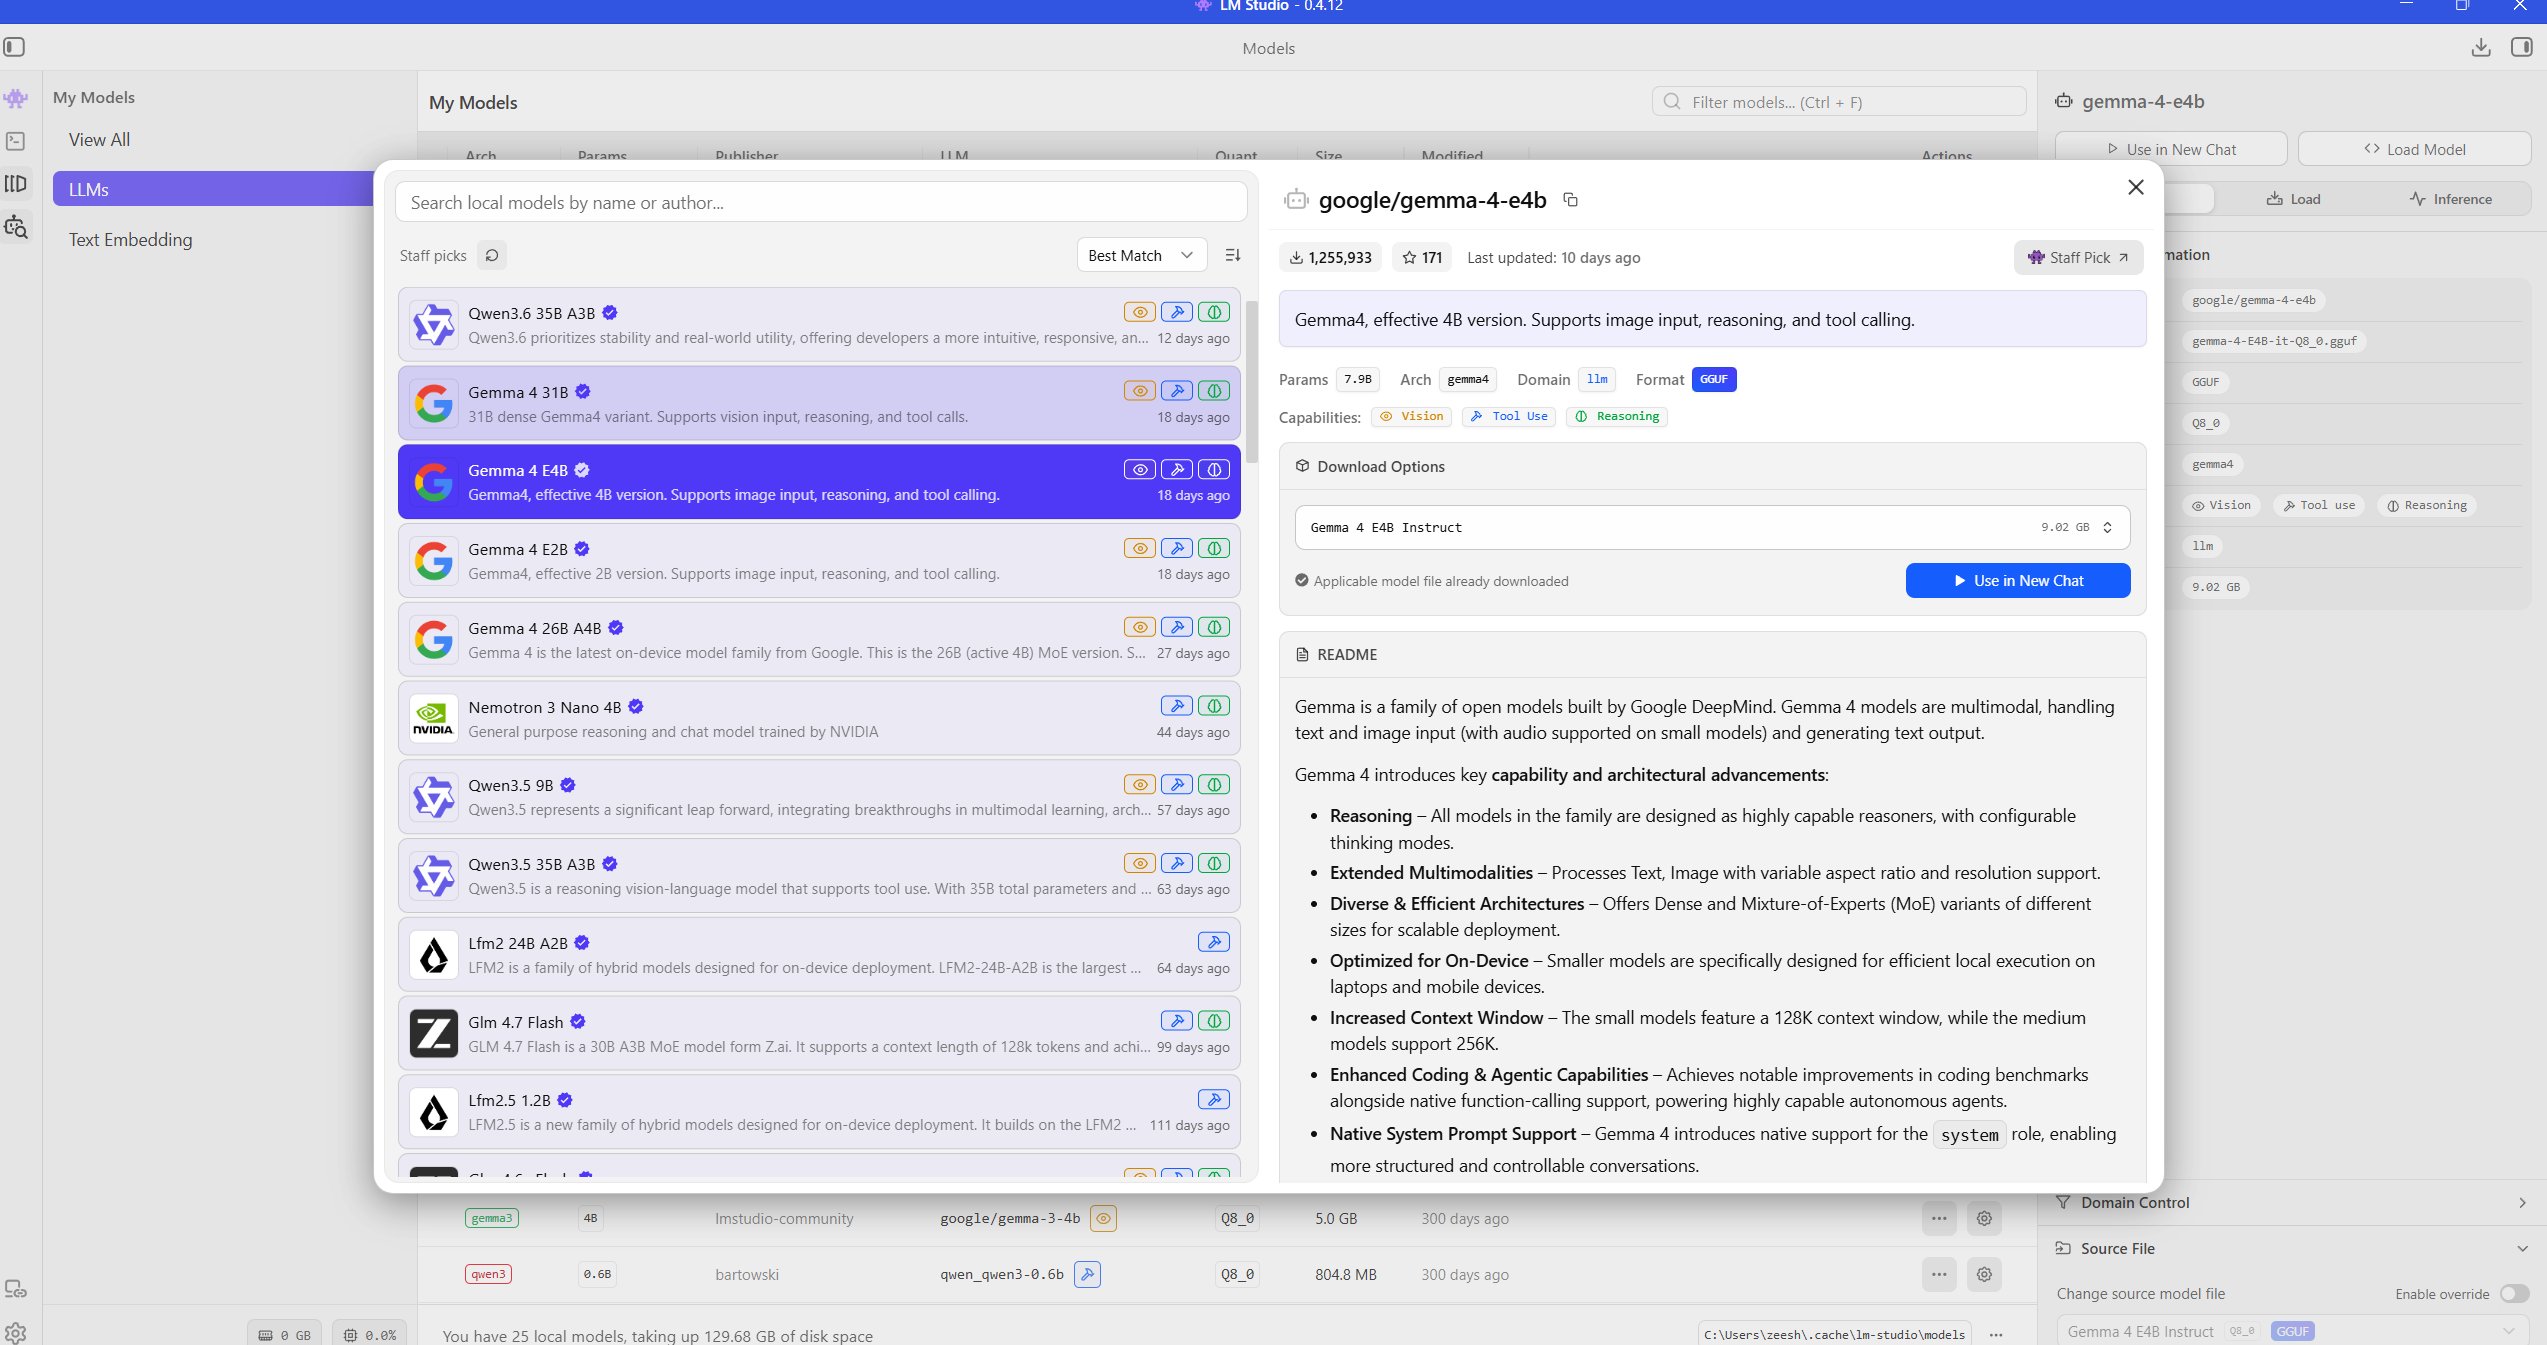Open app settings gear at bottom-left
This screenshot has height=1345, width=2547.
click(16, 1332)
